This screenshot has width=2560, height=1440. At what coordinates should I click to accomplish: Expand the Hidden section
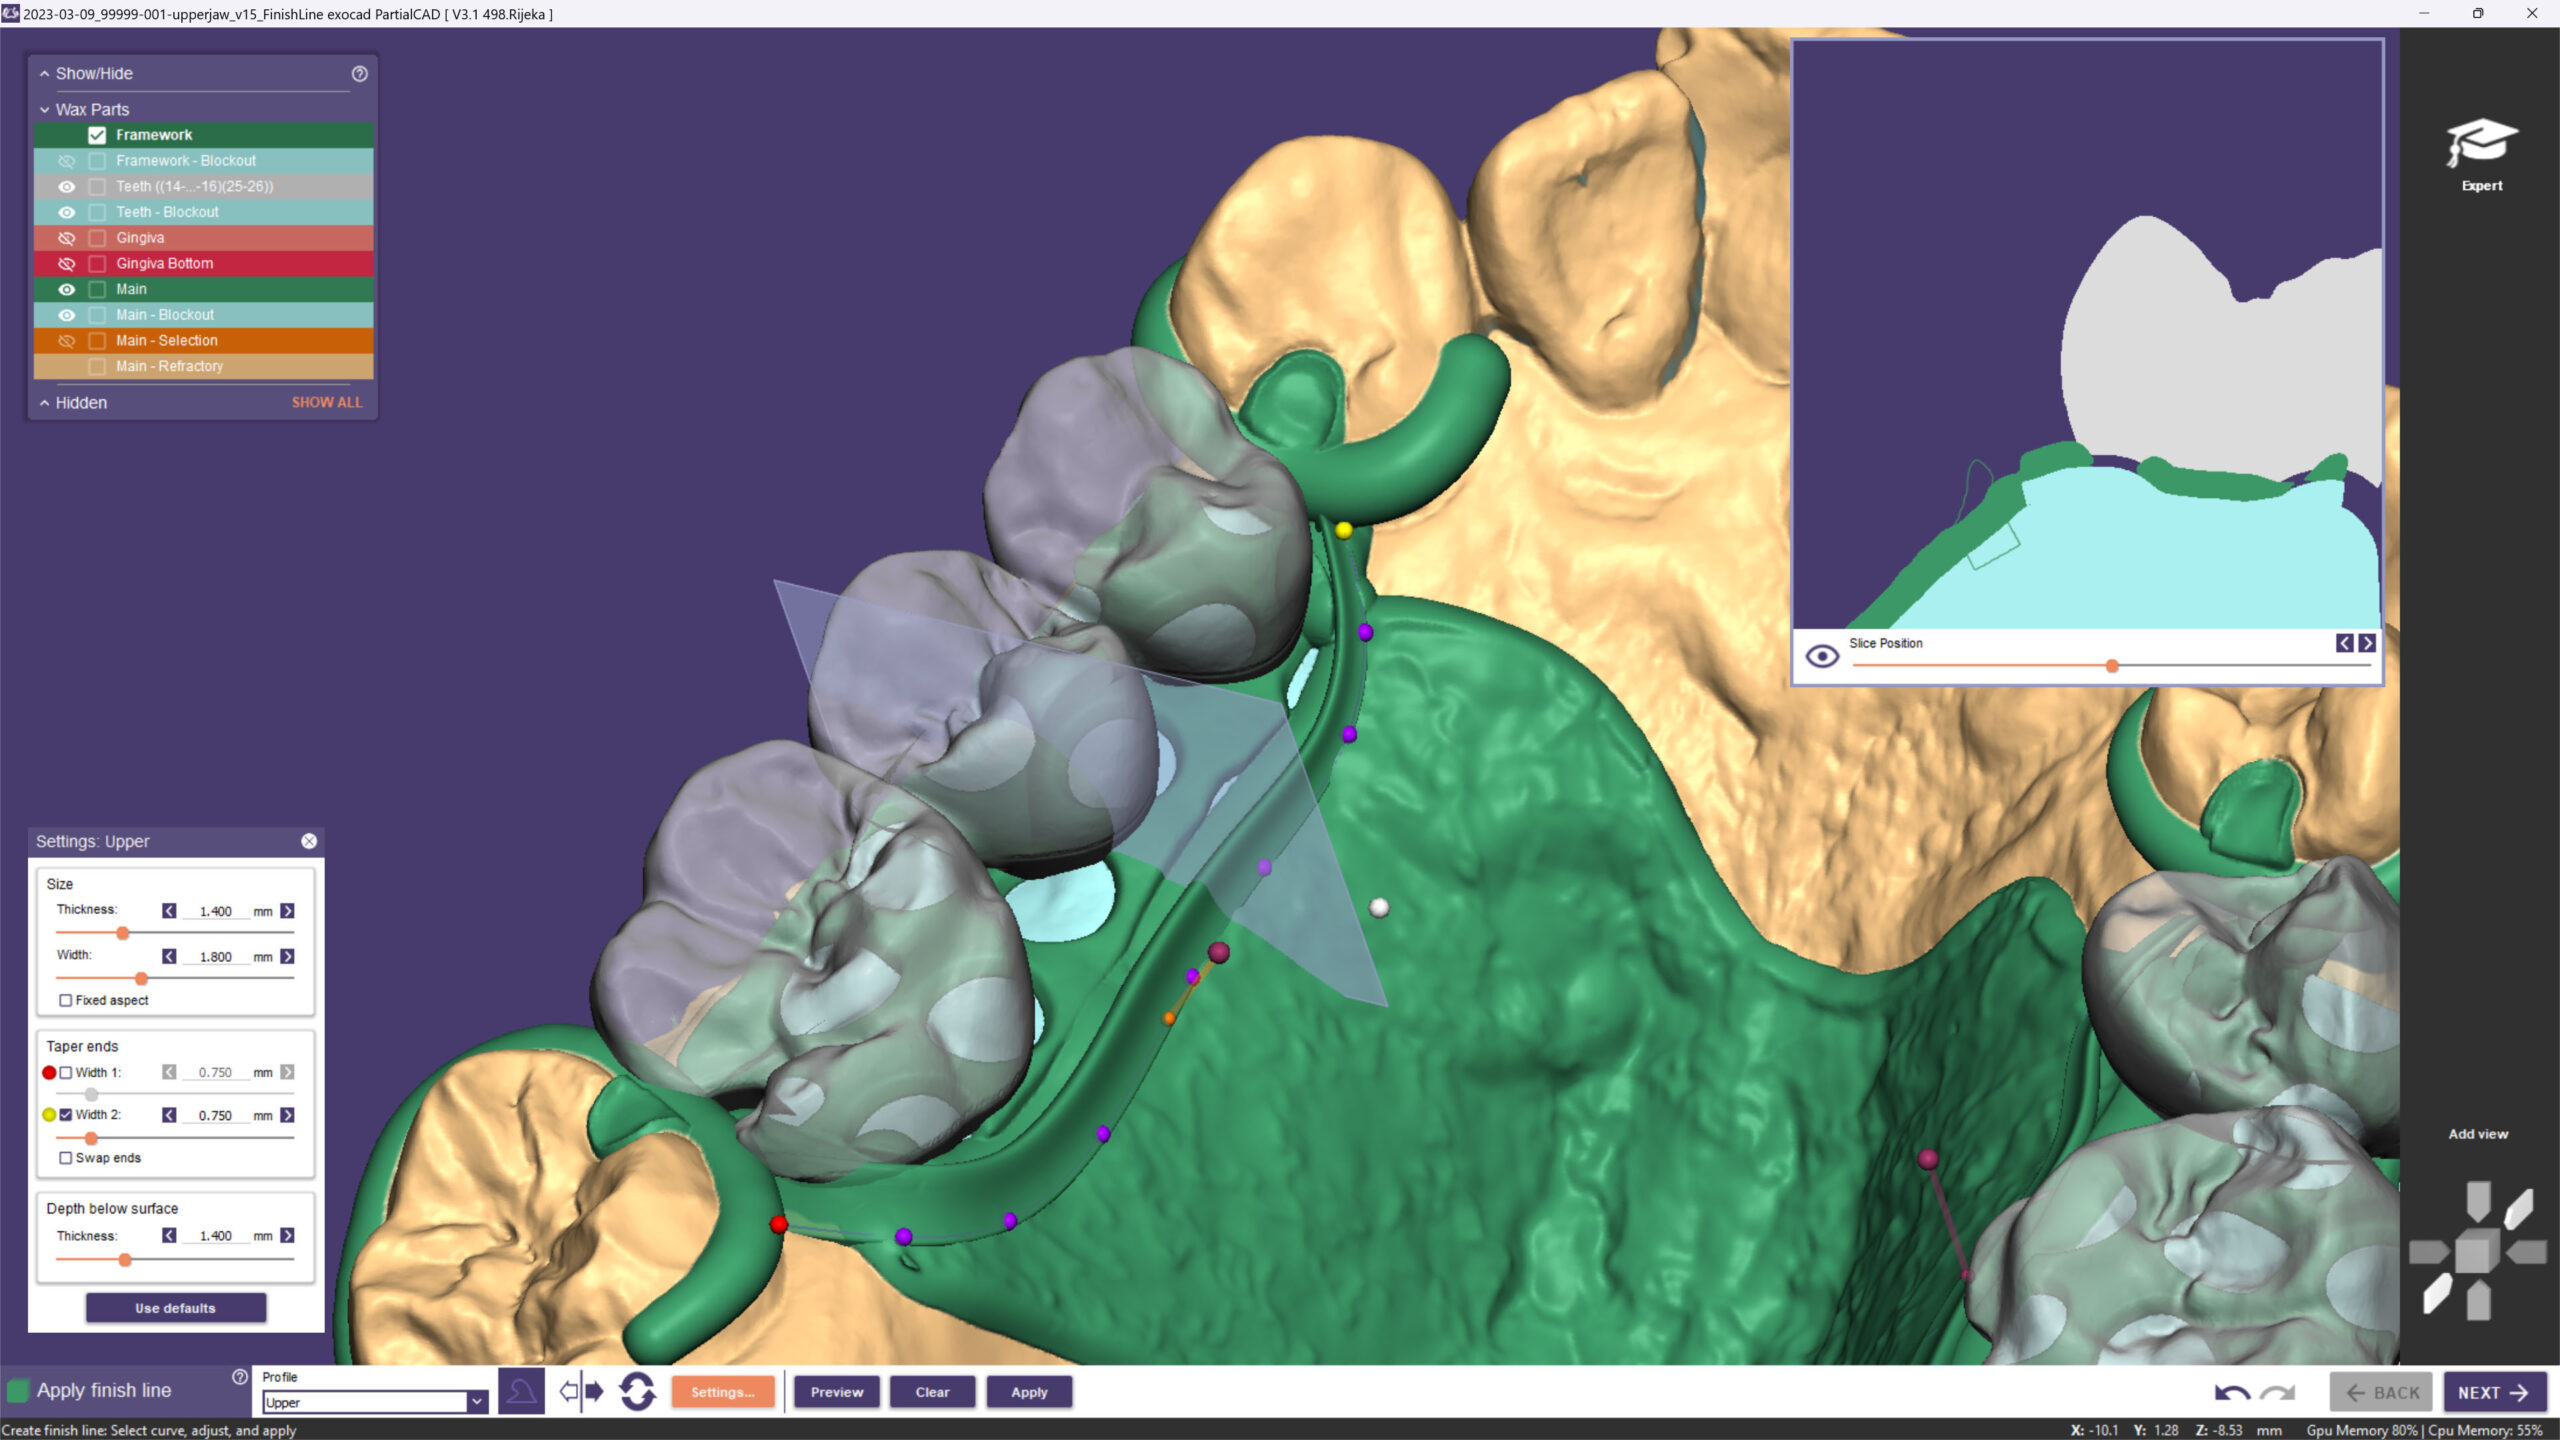[44, 403]
